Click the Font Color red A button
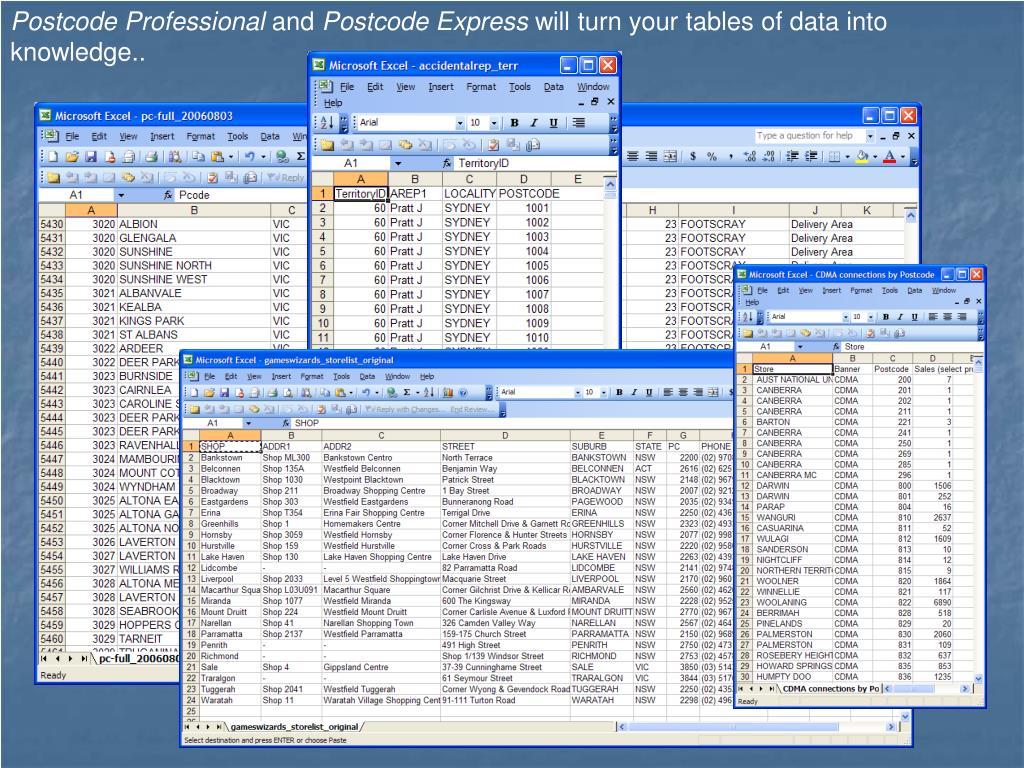This screenshot has height=768, width=1024. [x=890, y=156]
